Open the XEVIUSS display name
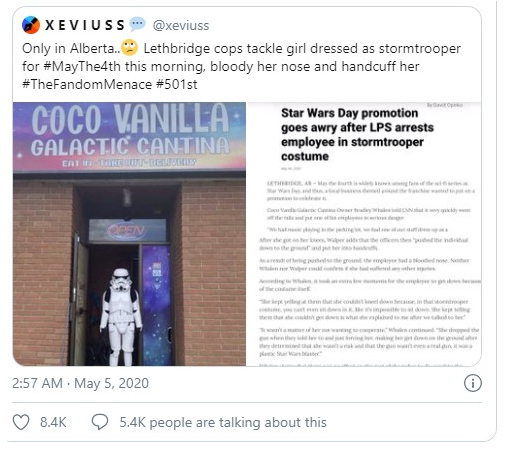The width and height of the screenshot is (506, 451). (85, 25)
